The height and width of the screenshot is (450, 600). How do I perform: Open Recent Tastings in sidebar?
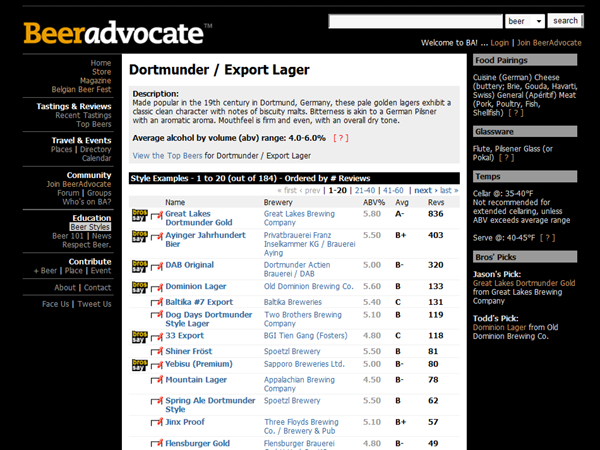point(83,115)
